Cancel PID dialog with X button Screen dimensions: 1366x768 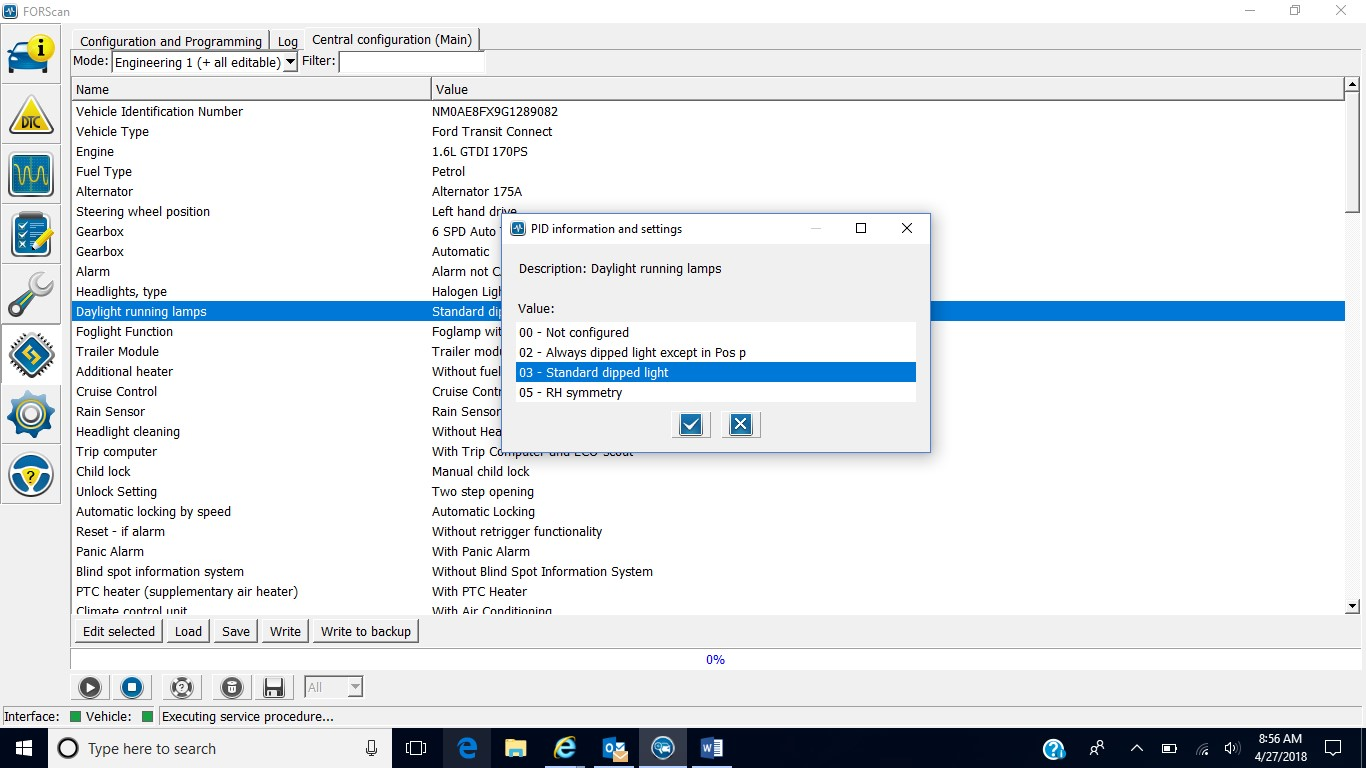tap(740, 425)
